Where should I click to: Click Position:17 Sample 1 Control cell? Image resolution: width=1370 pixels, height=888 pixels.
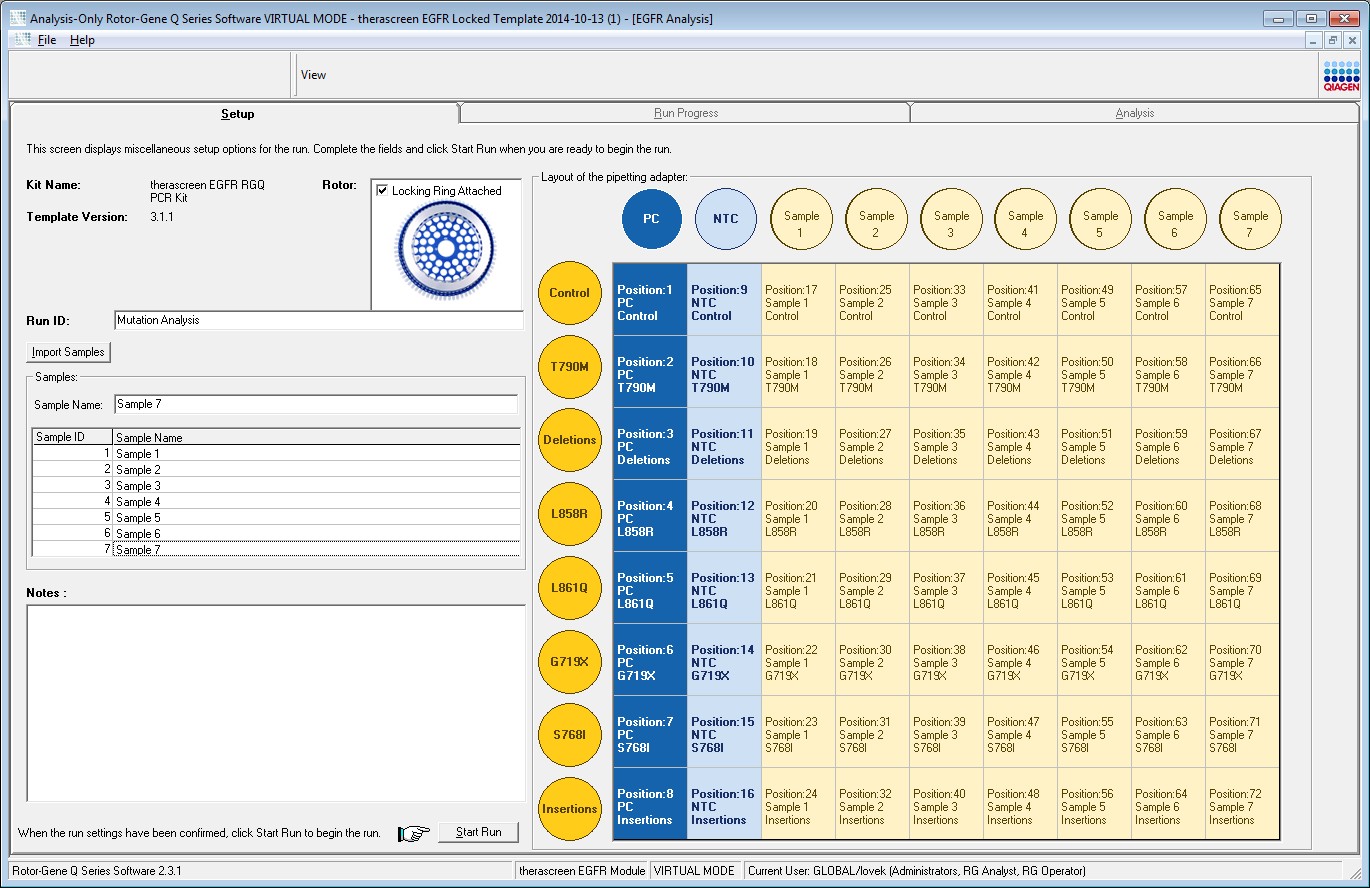click(798, 300)
